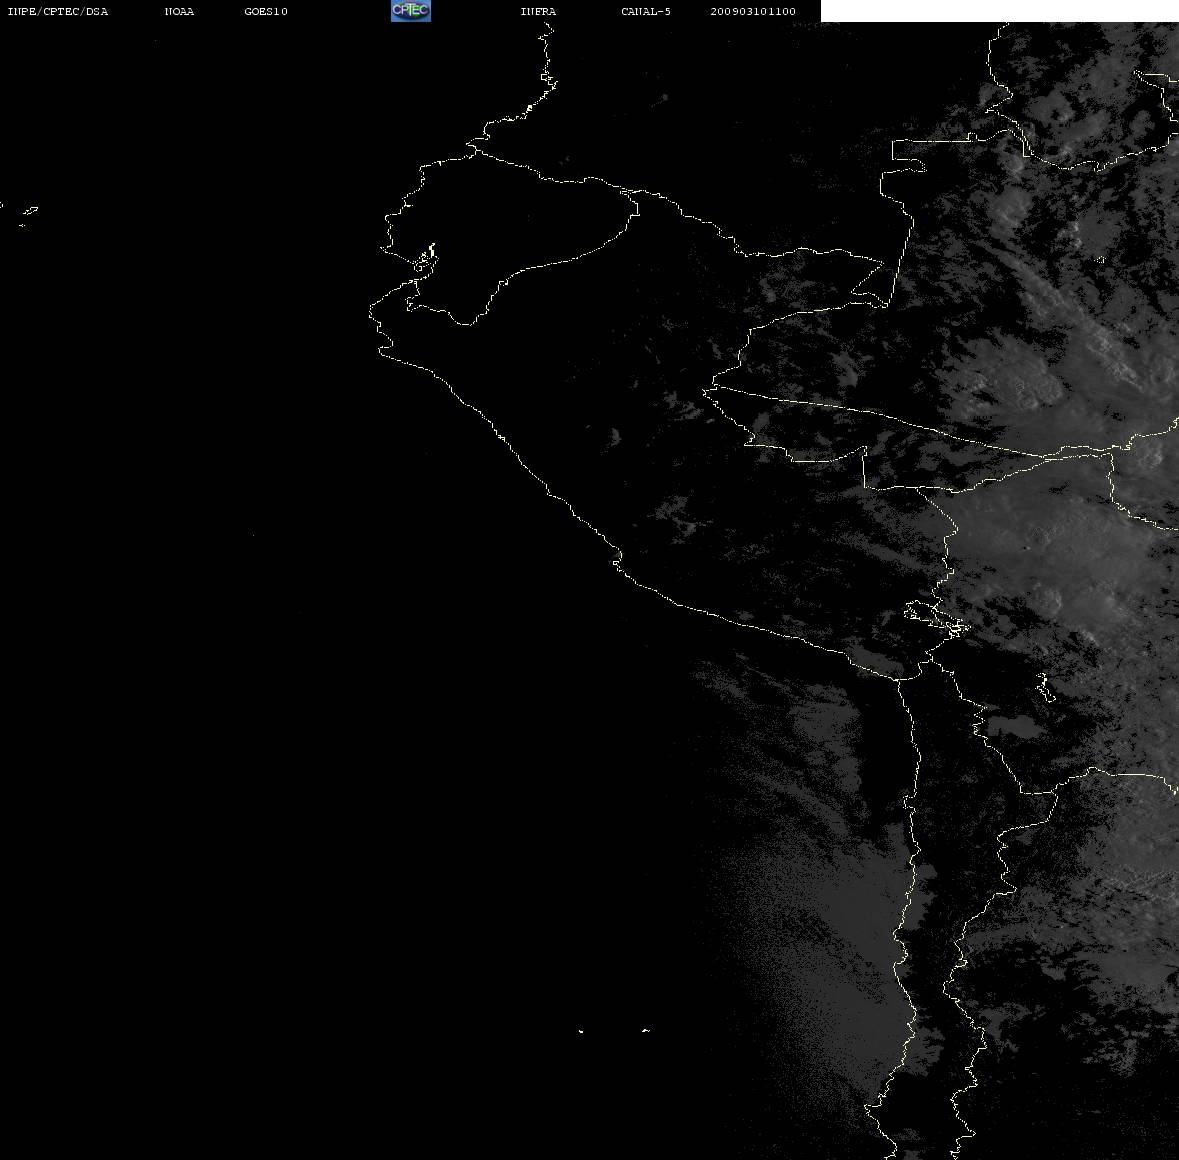Image resolution: width=1179 pixels, height=1160 pixels.
Task: Select the 200903101100 timestamp text
Action: tap(753, 11)
